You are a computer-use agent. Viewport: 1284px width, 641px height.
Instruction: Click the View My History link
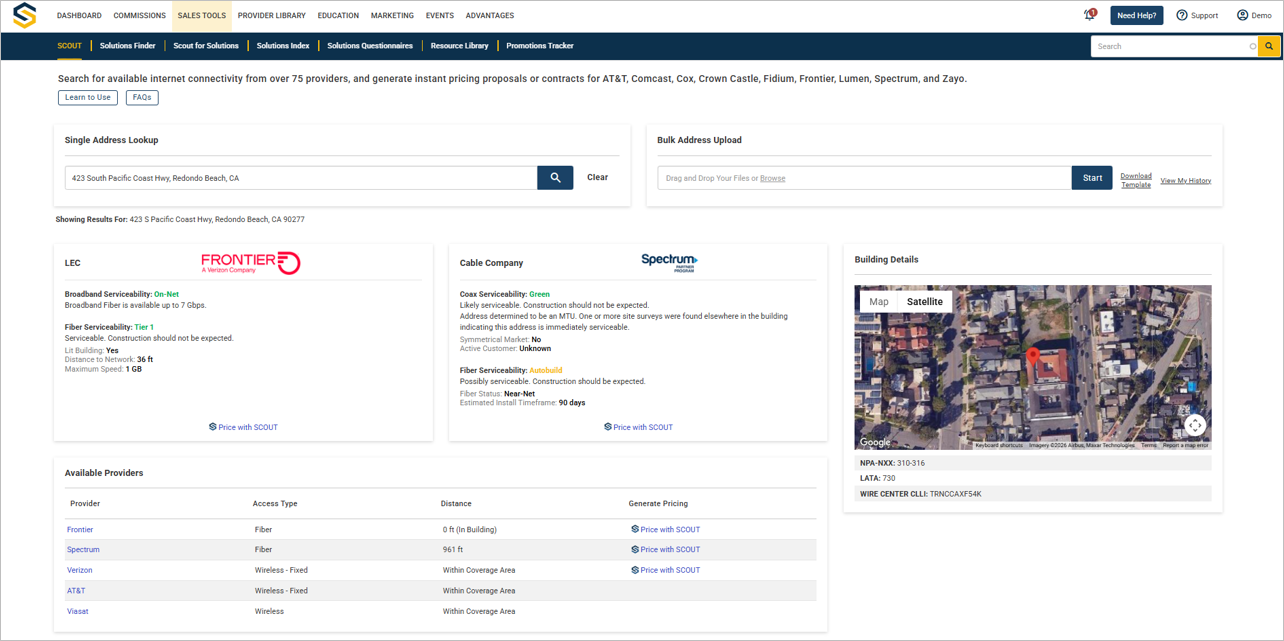(1186, 180)
